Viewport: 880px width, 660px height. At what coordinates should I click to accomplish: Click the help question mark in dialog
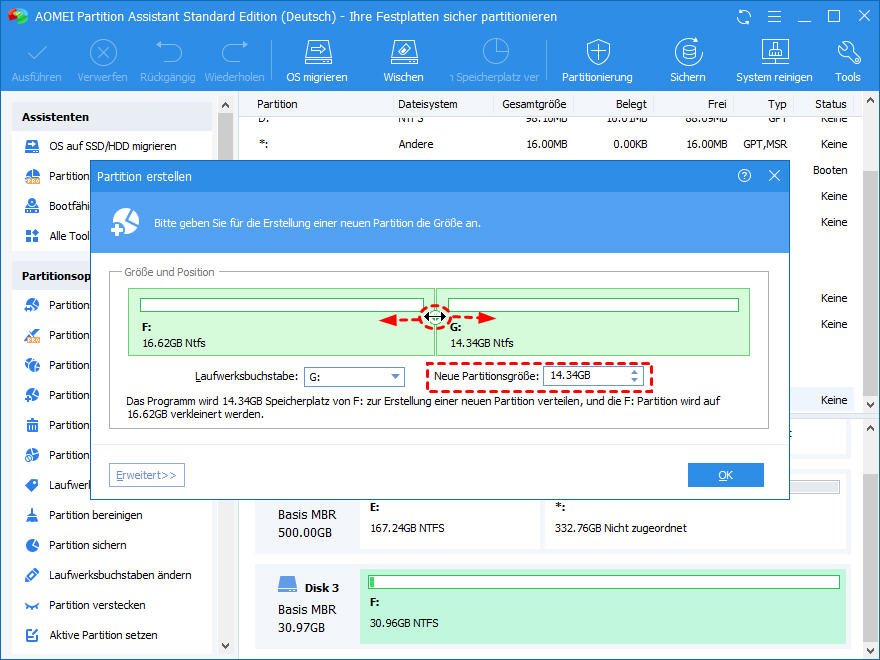click(744, 176)
